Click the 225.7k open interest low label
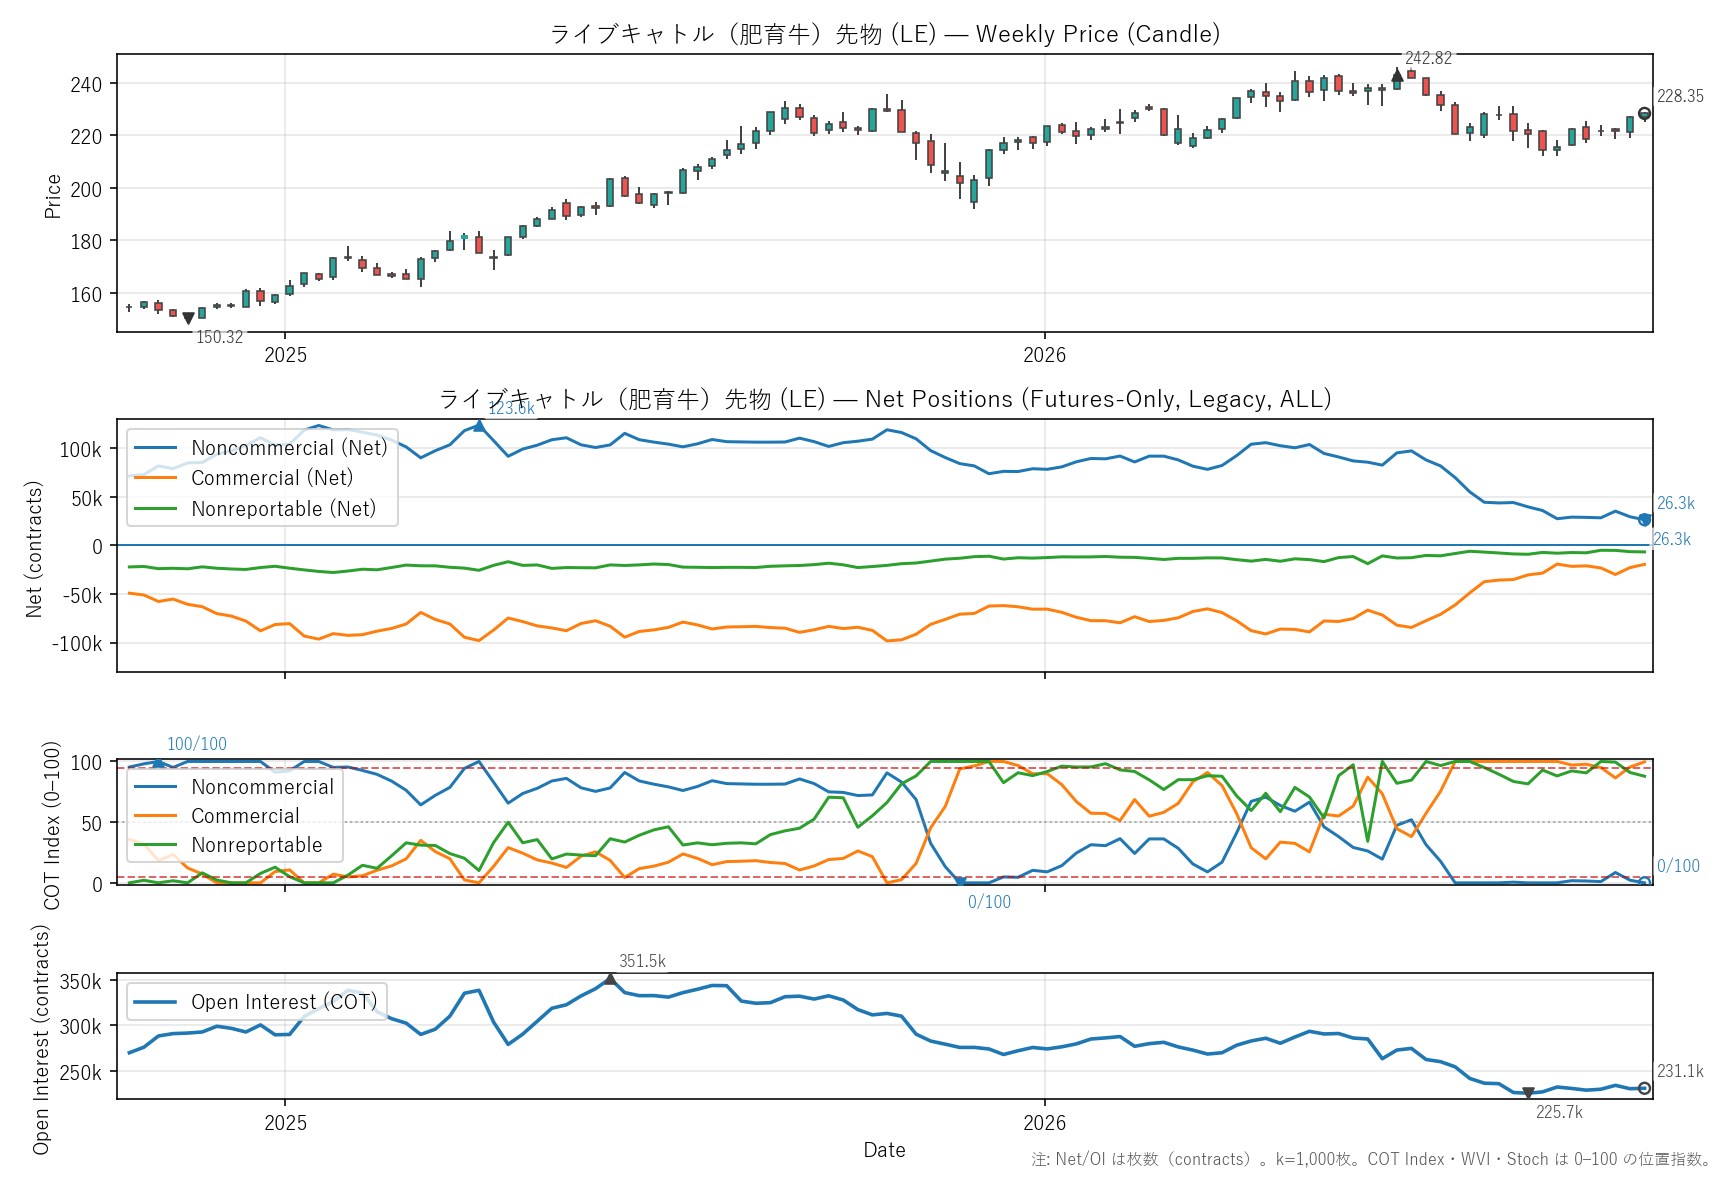Screen dimensions: 1728x1180 point(1559,1112)
